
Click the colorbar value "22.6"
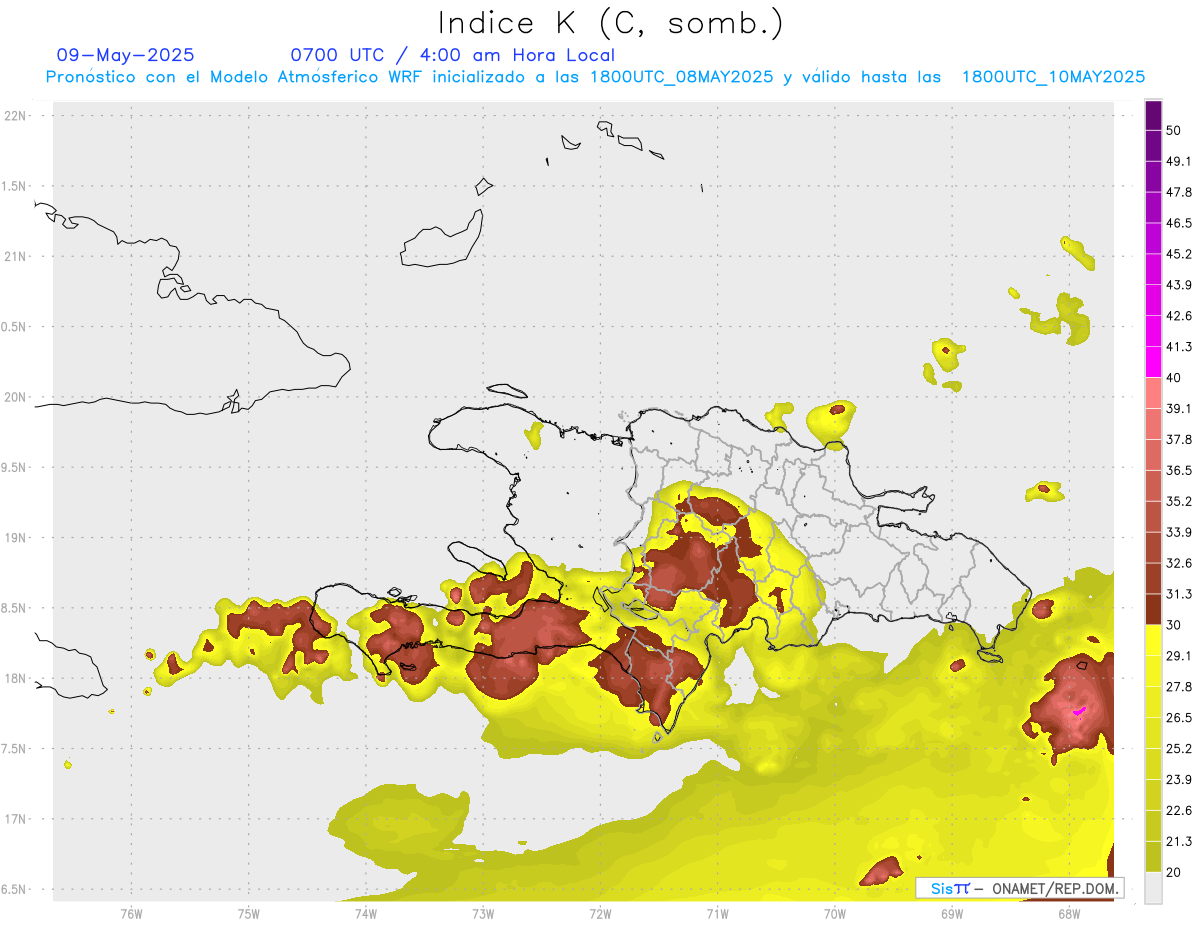[x=1178, y=810]
